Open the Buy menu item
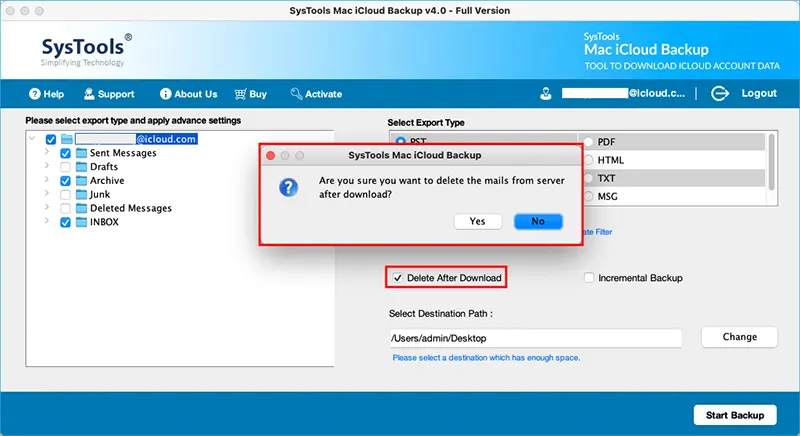This screenshot has width=800, height=436. (x=251, y=94)
